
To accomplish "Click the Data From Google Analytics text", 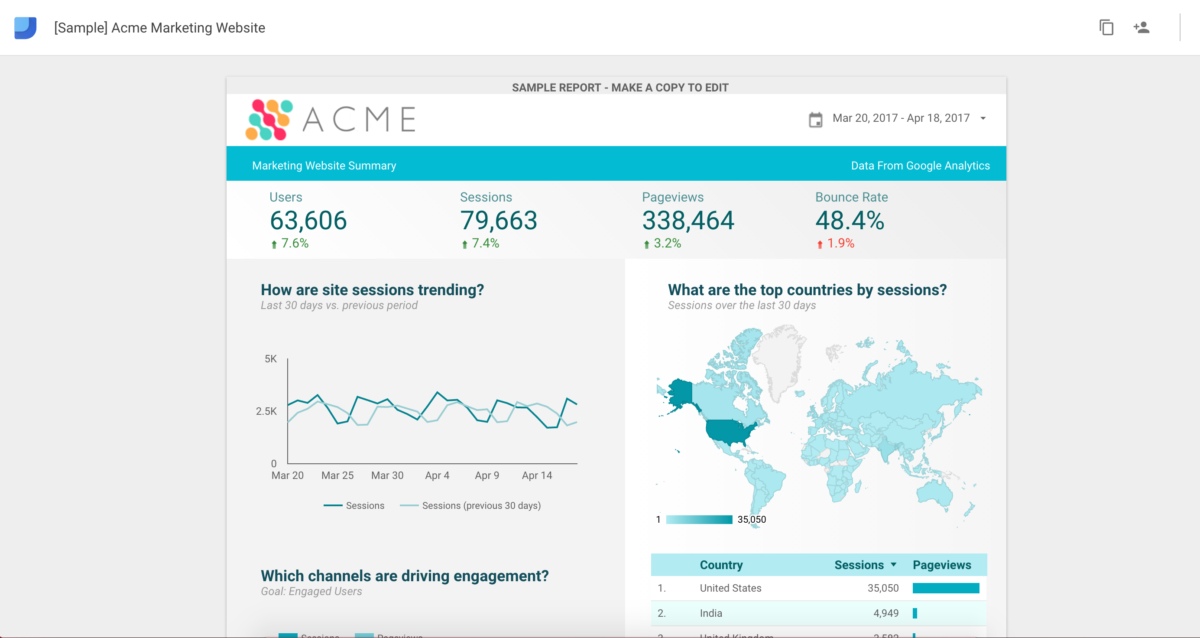I will coord(920,166).
